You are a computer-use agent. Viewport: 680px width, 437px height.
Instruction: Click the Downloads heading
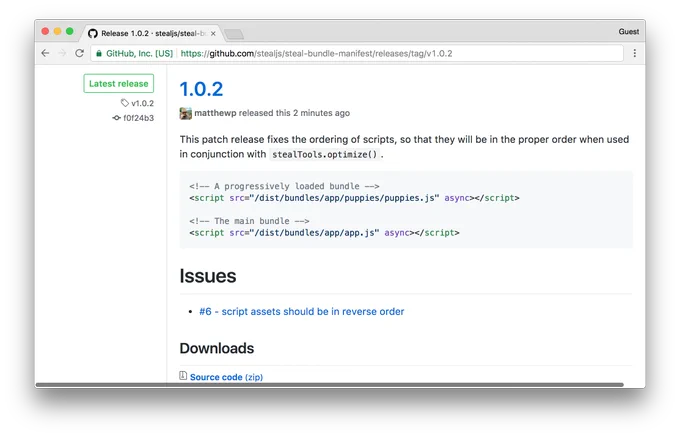coord(217,348)
